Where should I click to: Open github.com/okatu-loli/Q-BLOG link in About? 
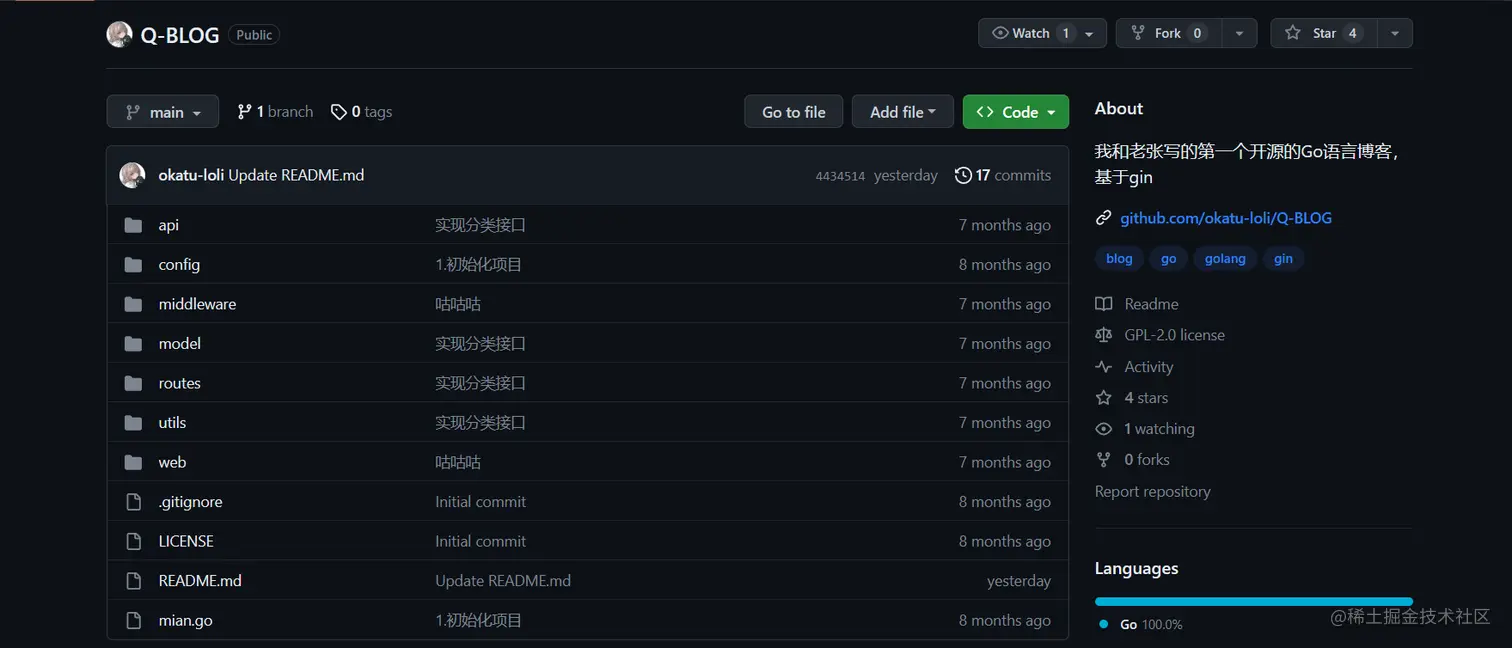1226,218
